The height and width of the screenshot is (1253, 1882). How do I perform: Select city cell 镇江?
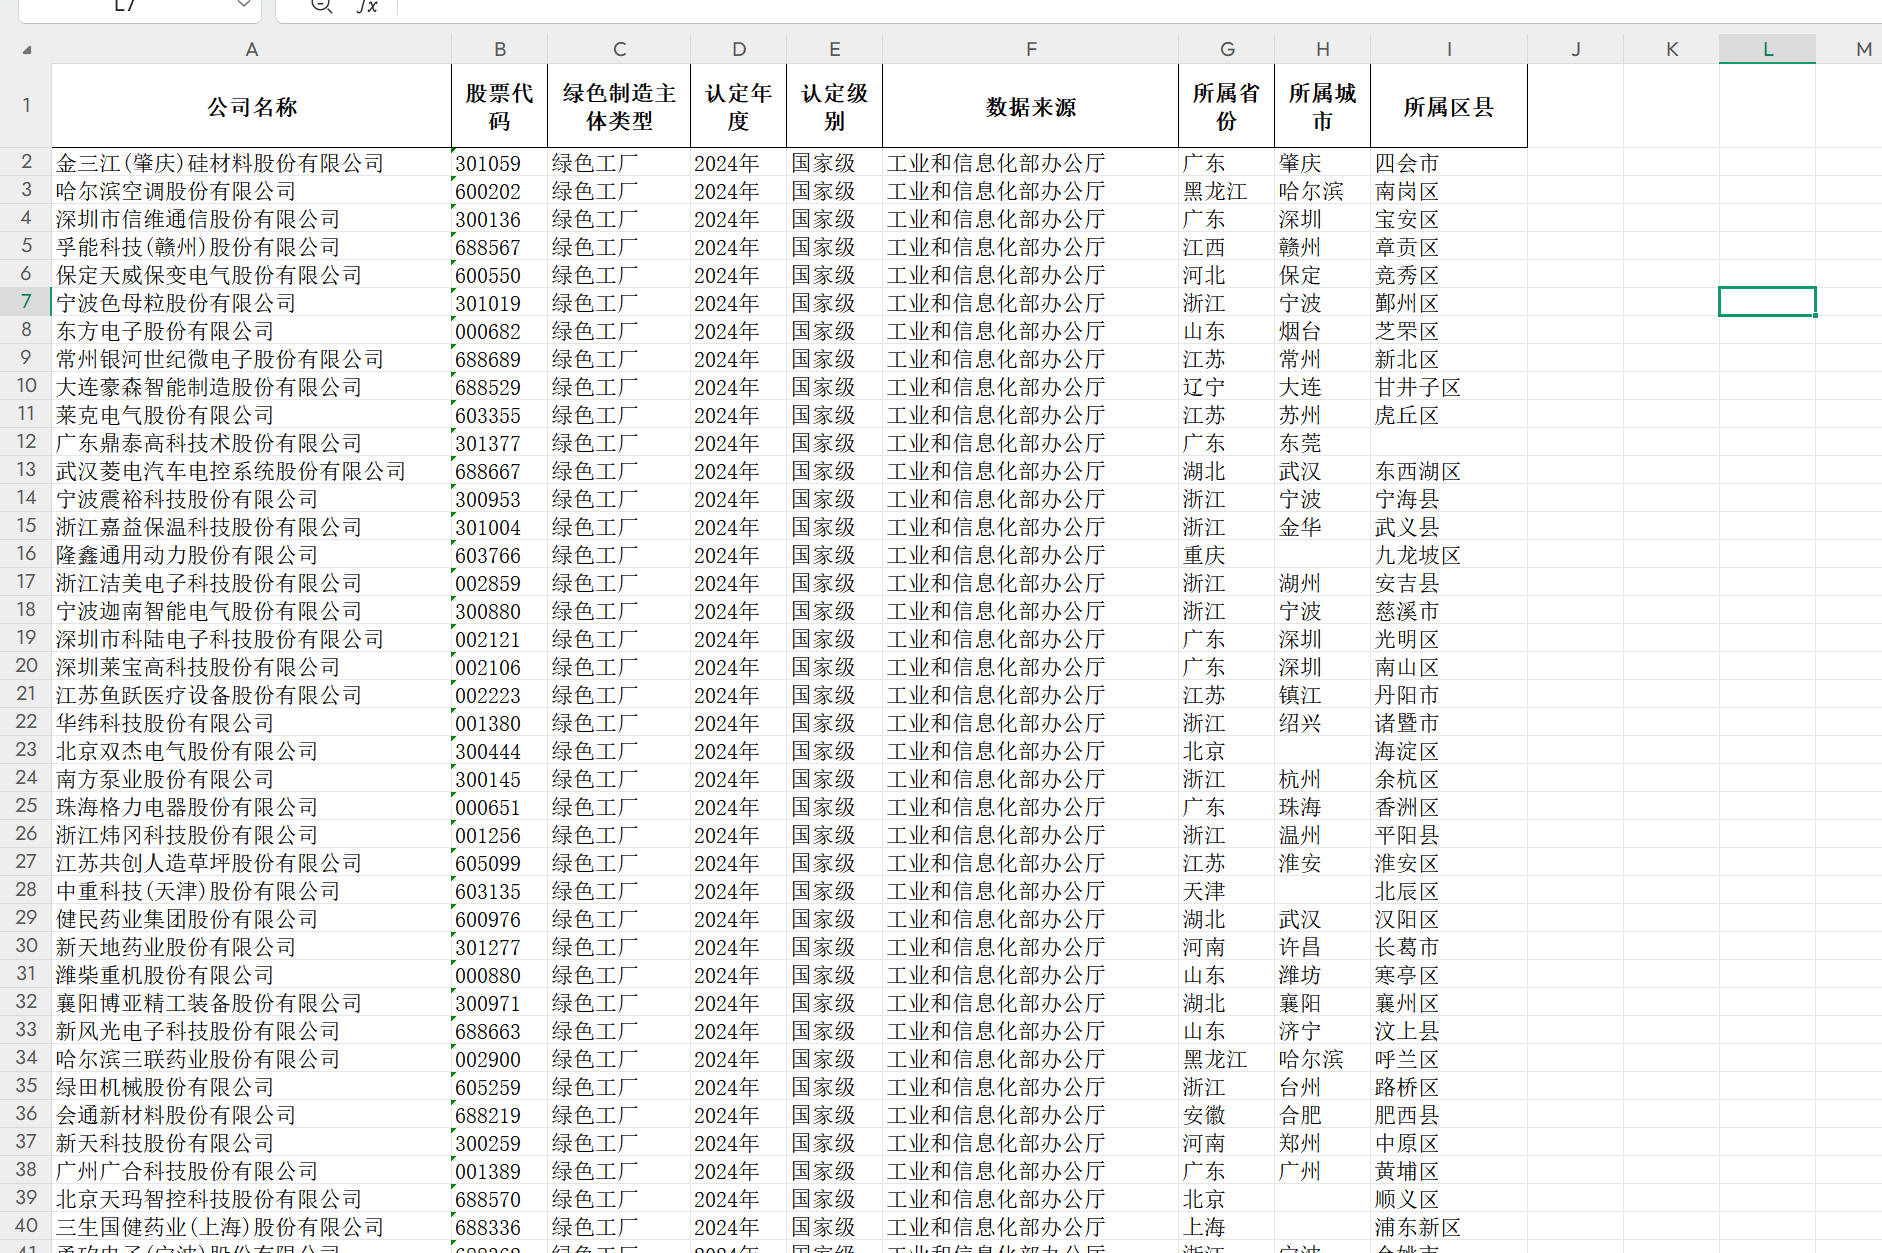(x=1322, y=695)
